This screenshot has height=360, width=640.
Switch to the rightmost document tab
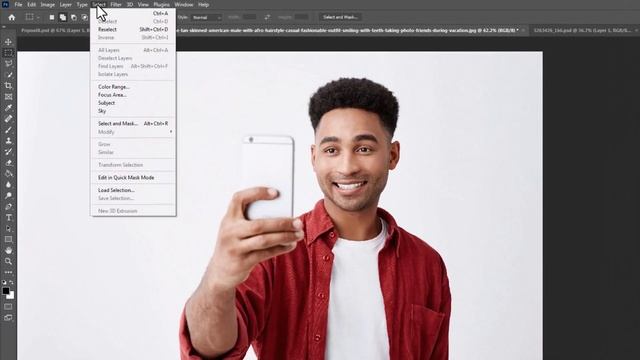pos(584,30)
